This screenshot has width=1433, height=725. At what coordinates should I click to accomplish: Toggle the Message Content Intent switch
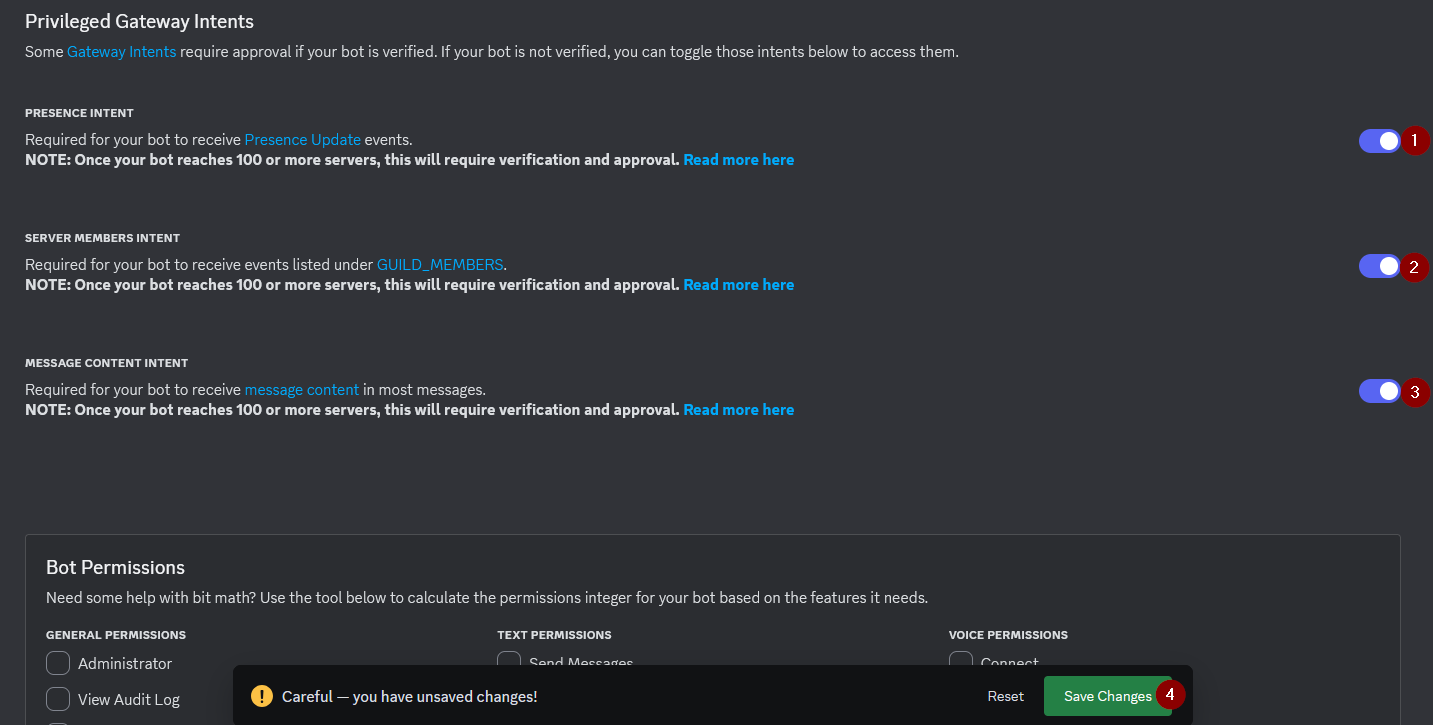click(x=1379, y=391)
